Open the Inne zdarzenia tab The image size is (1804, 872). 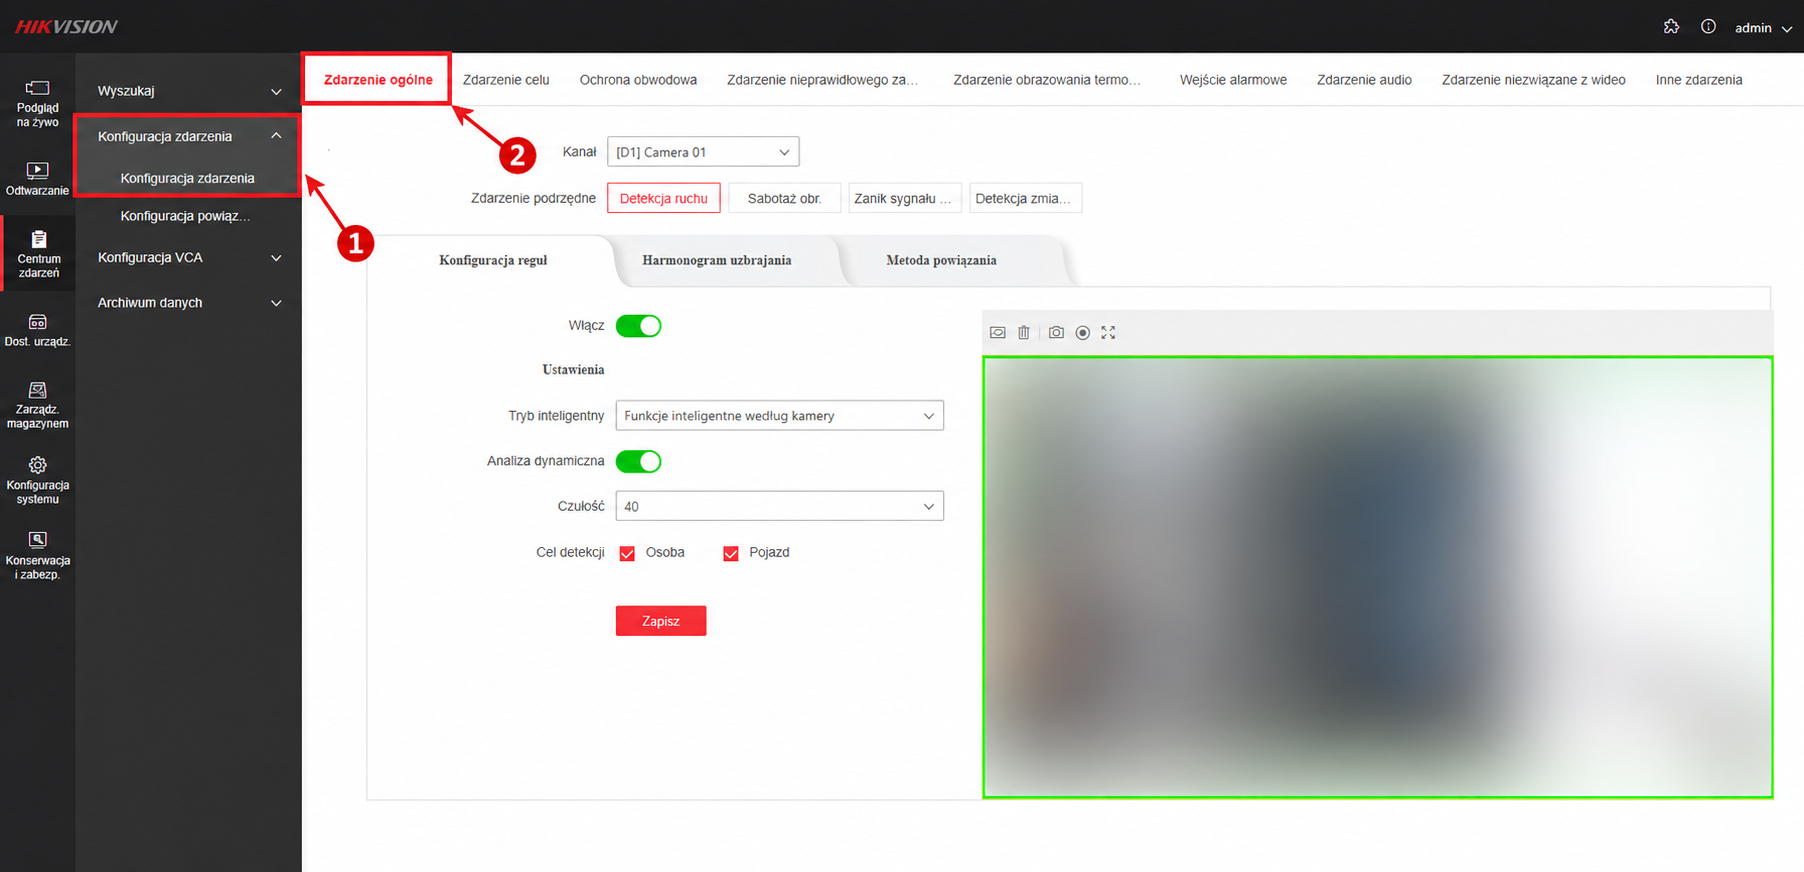1698,80
